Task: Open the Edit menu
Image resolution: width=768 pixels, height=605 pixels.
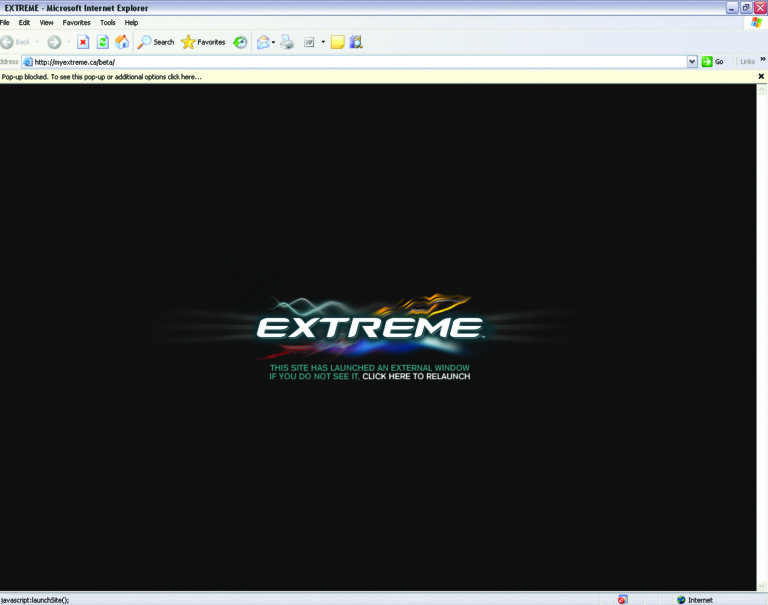Action: point(24,23)
